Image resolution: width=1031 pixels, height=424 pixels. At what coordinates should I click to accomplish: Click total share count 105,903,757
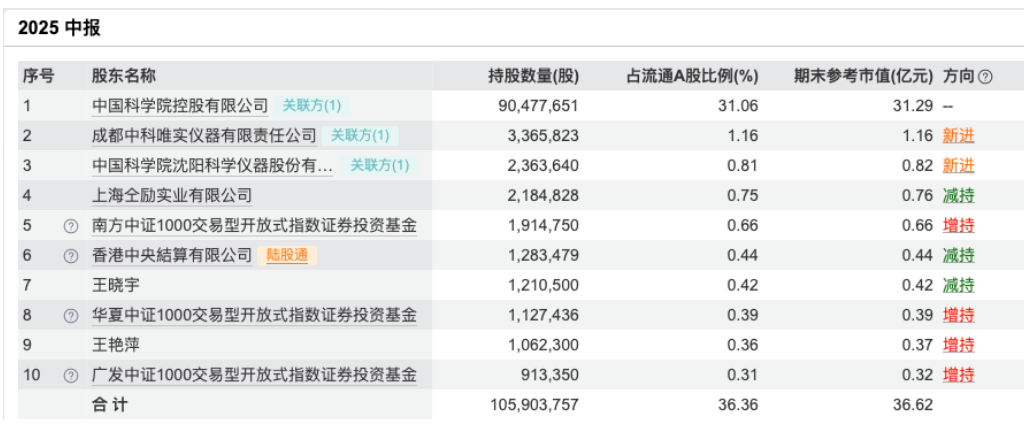click(x=534, y=404)
